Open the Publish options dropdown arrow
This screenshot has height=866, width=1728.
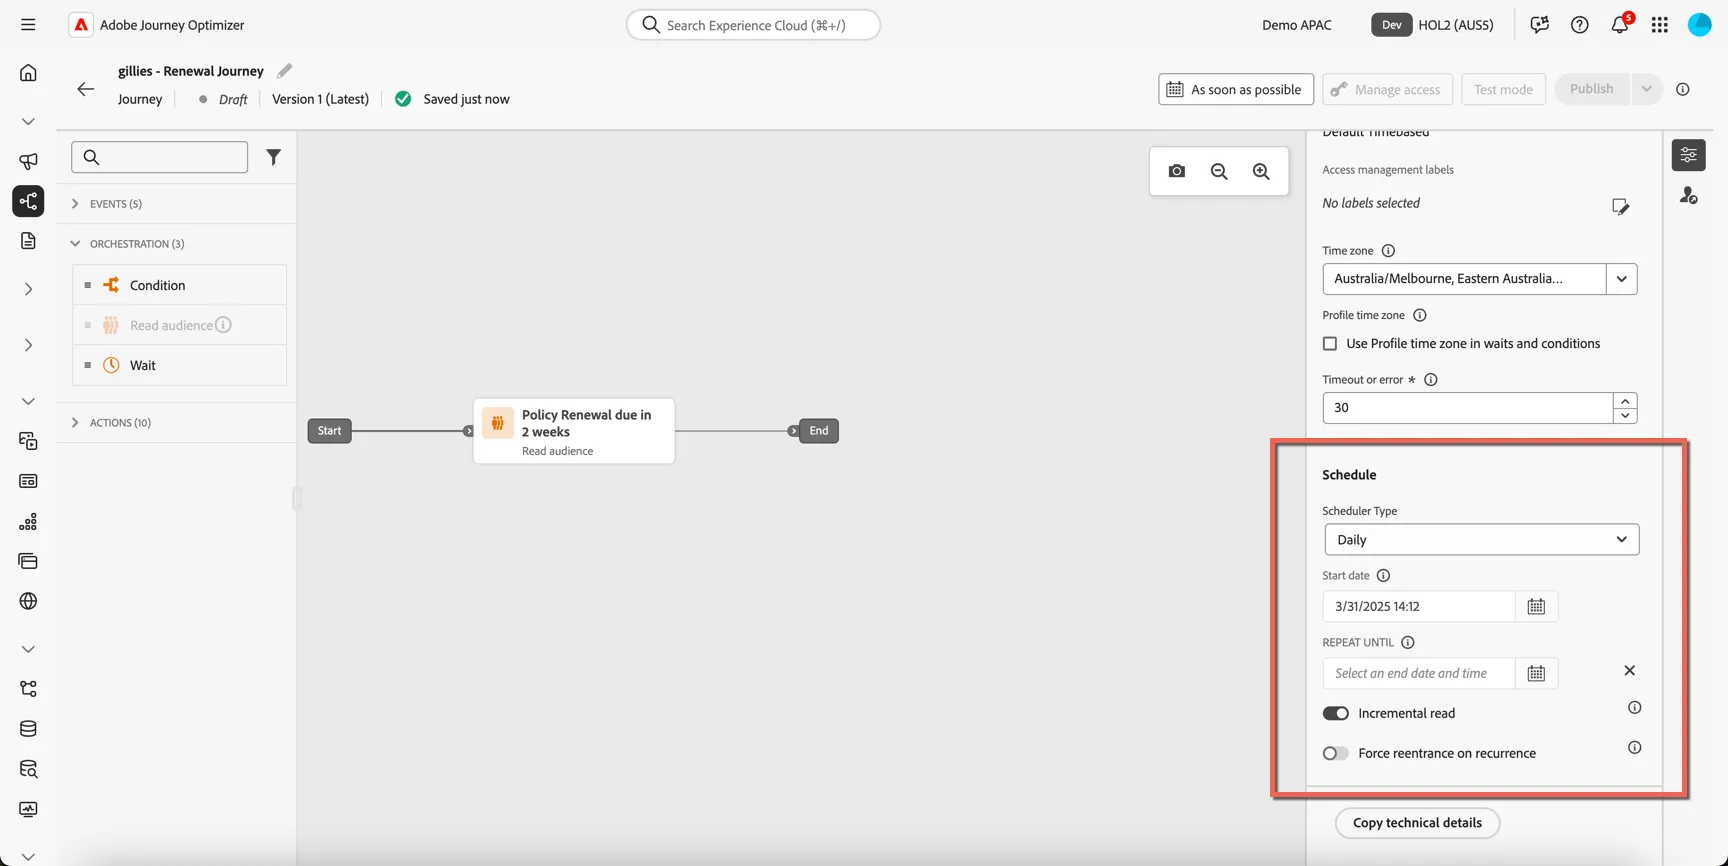pos(1646,89)
